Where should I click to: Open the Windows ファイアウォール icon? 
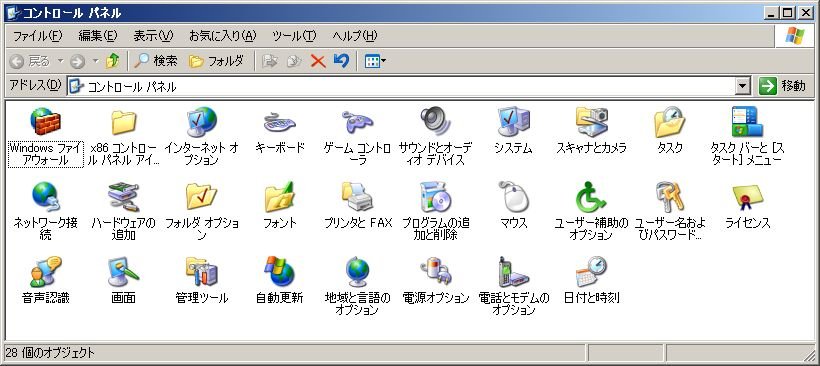point(45,121)
